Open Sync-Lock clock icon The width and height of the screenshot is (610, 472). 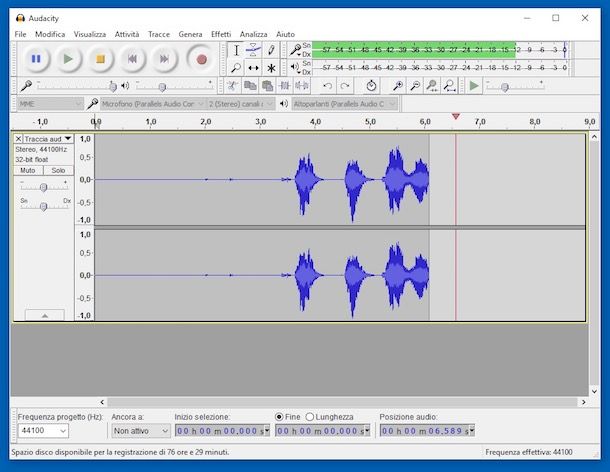[371, 86]
